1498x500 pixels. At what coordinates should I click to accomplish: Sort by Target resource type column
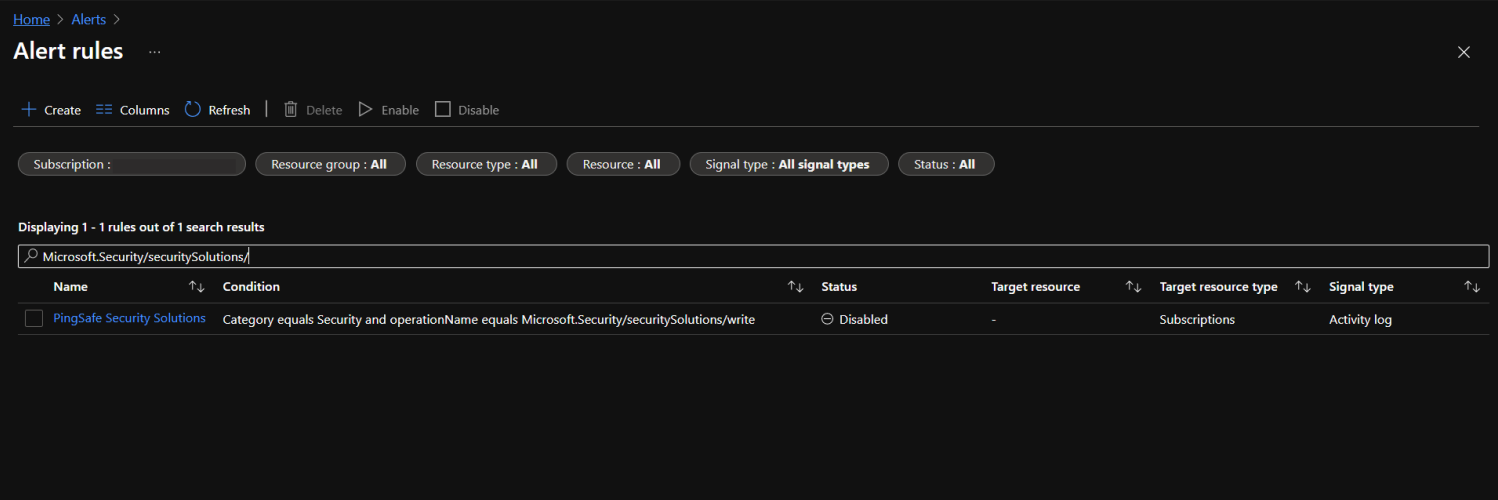tap(1302, 287)
